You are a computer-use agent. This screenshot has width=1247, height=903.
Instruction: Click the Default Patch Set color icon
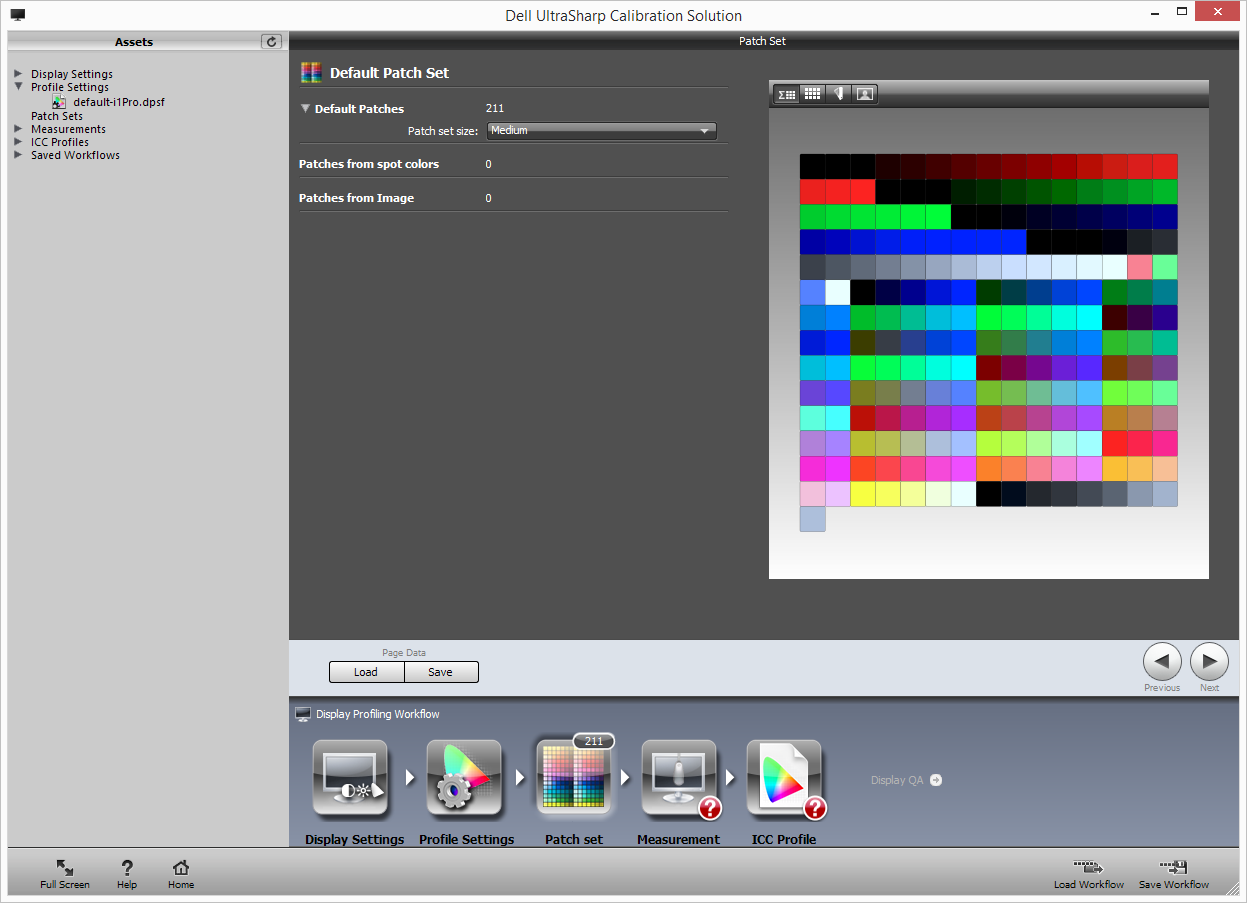[x=311, y=72]
